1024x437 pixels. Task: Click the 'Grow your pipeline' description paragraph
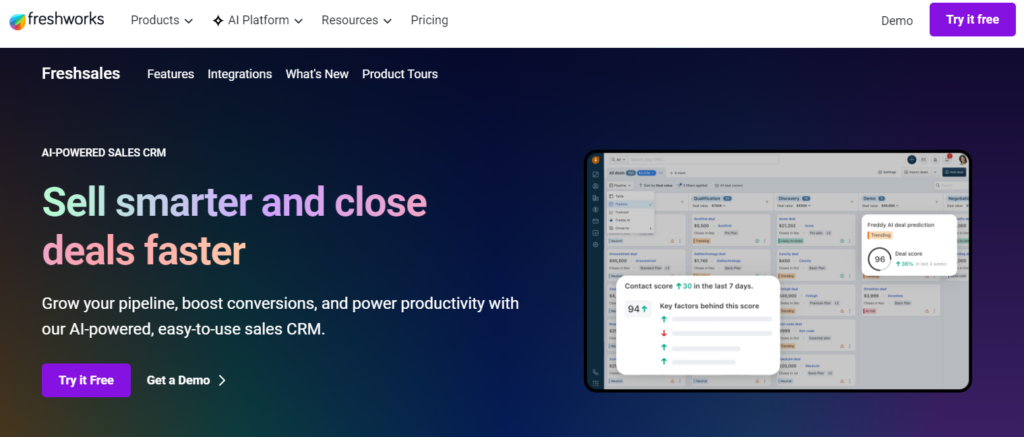tap(280, 316)
